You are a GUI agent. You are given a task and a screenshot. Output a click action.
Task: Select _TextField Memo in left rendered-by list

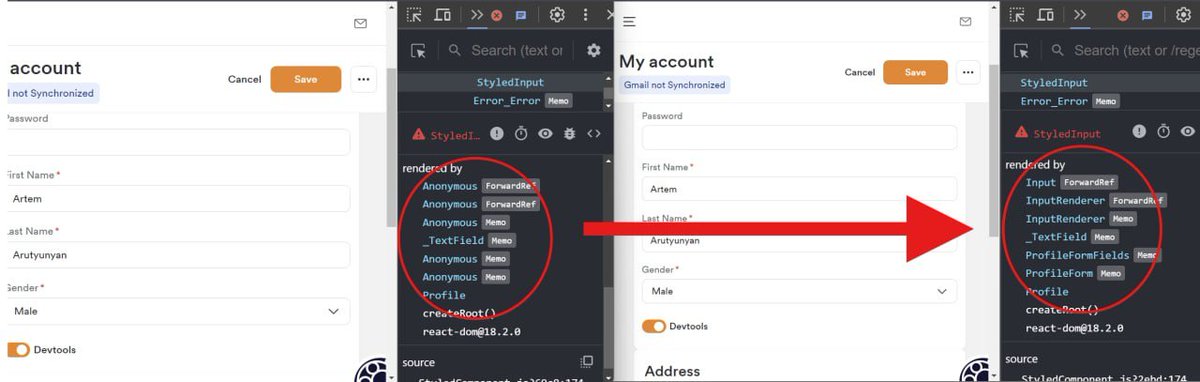[469, 241]
